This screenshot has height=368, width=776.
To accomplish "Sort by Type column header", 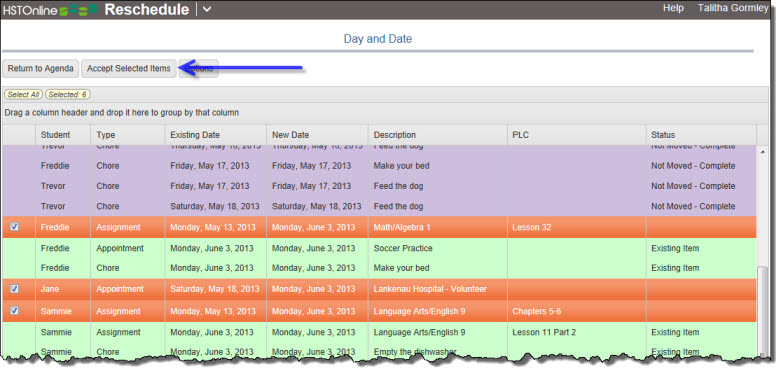I will [x=128, y=135].
